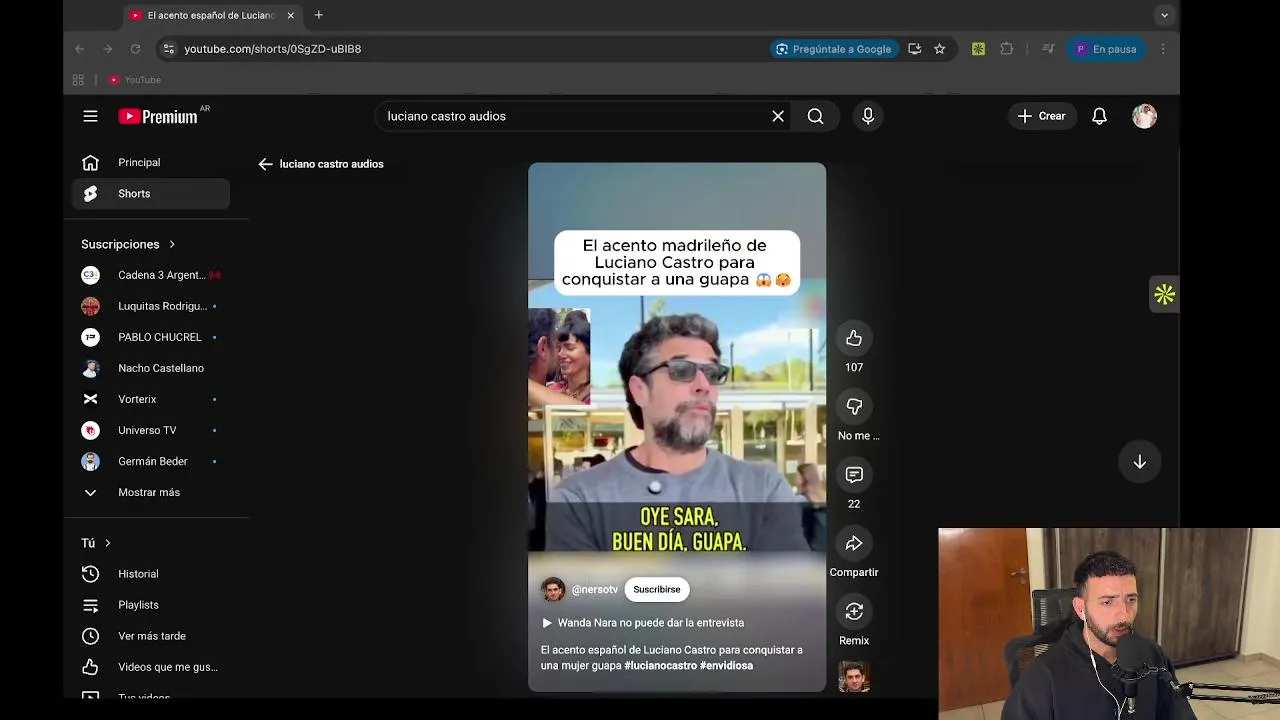The image size is (1280, 720).
Task: Open the YouTube hamburger guide menu
Action: [x=90, y=116]
